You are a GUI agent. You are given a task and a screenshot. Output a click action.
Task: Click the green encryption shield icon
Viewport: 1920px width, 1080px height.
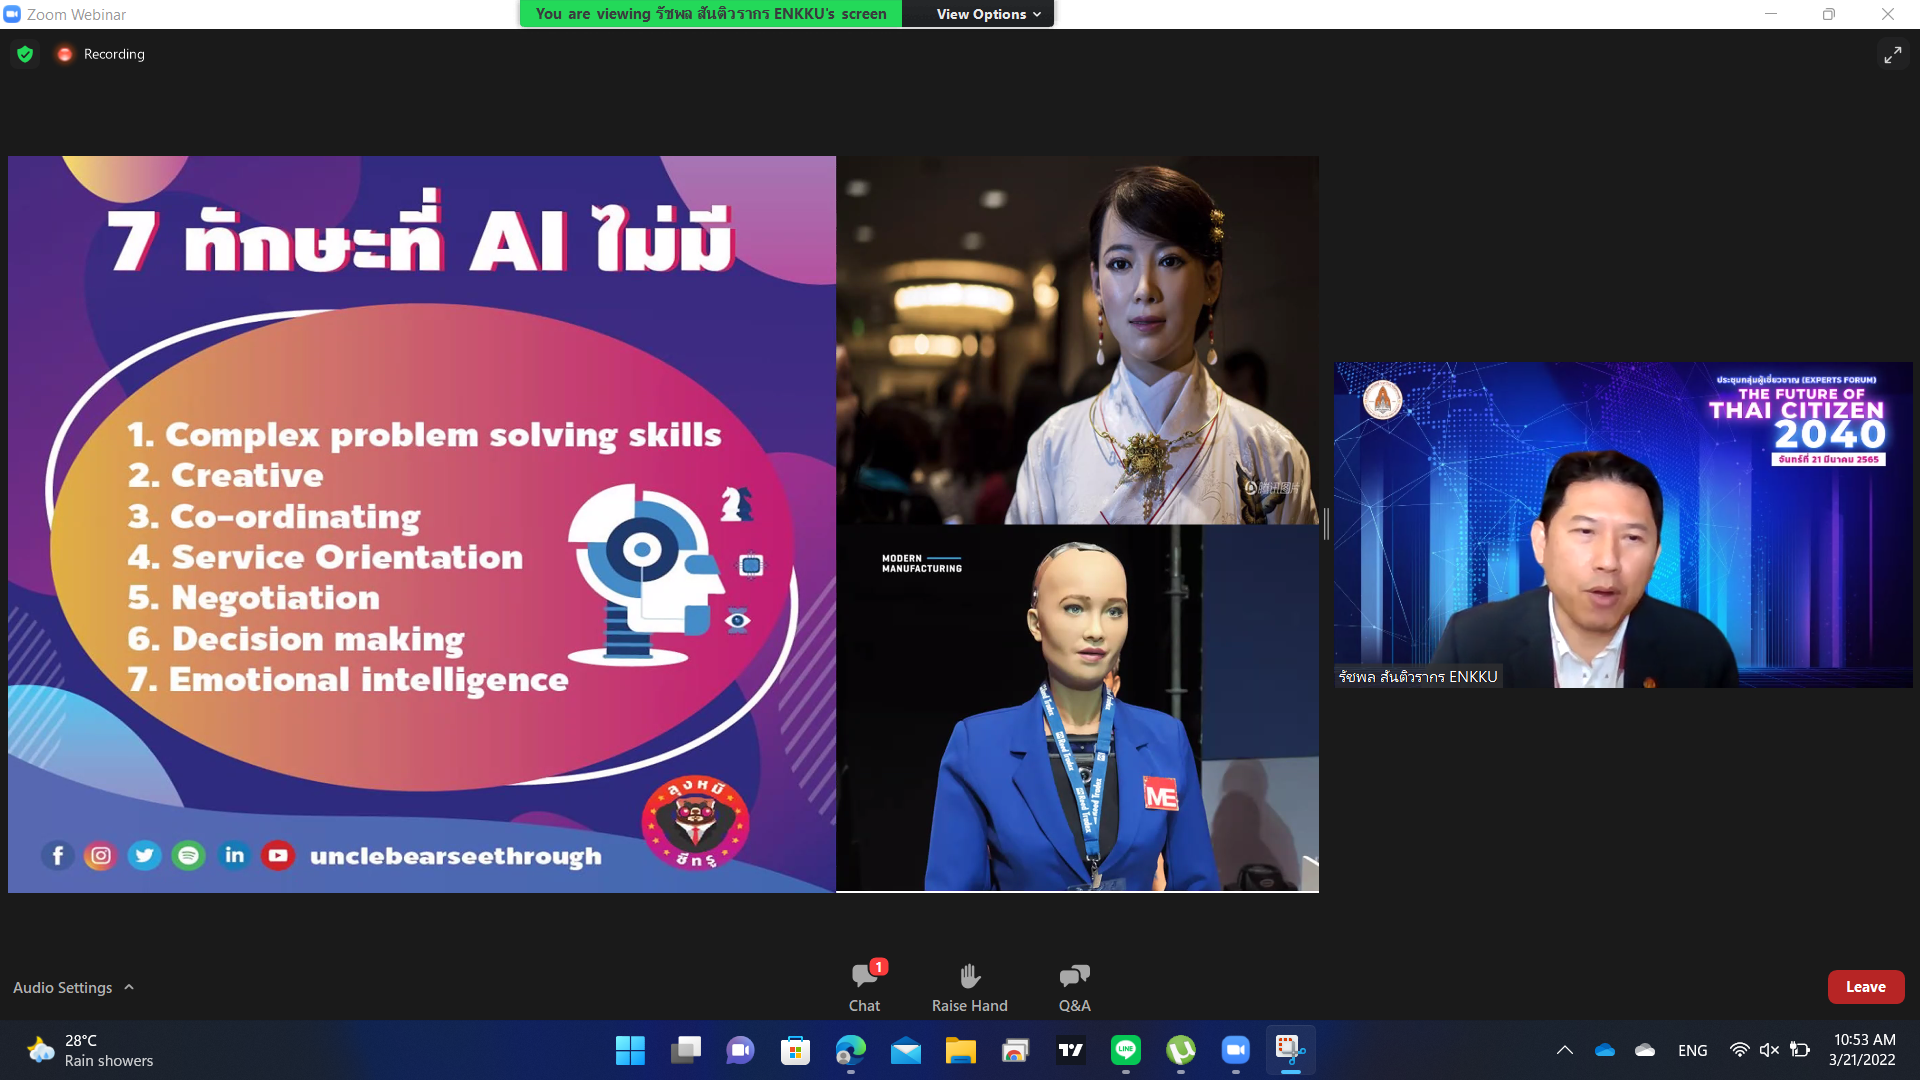point(25,54)
